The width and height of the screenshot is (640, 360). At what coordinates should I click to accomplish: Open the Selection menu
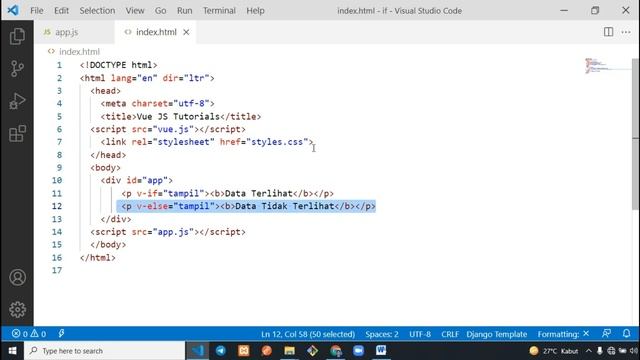97,11
